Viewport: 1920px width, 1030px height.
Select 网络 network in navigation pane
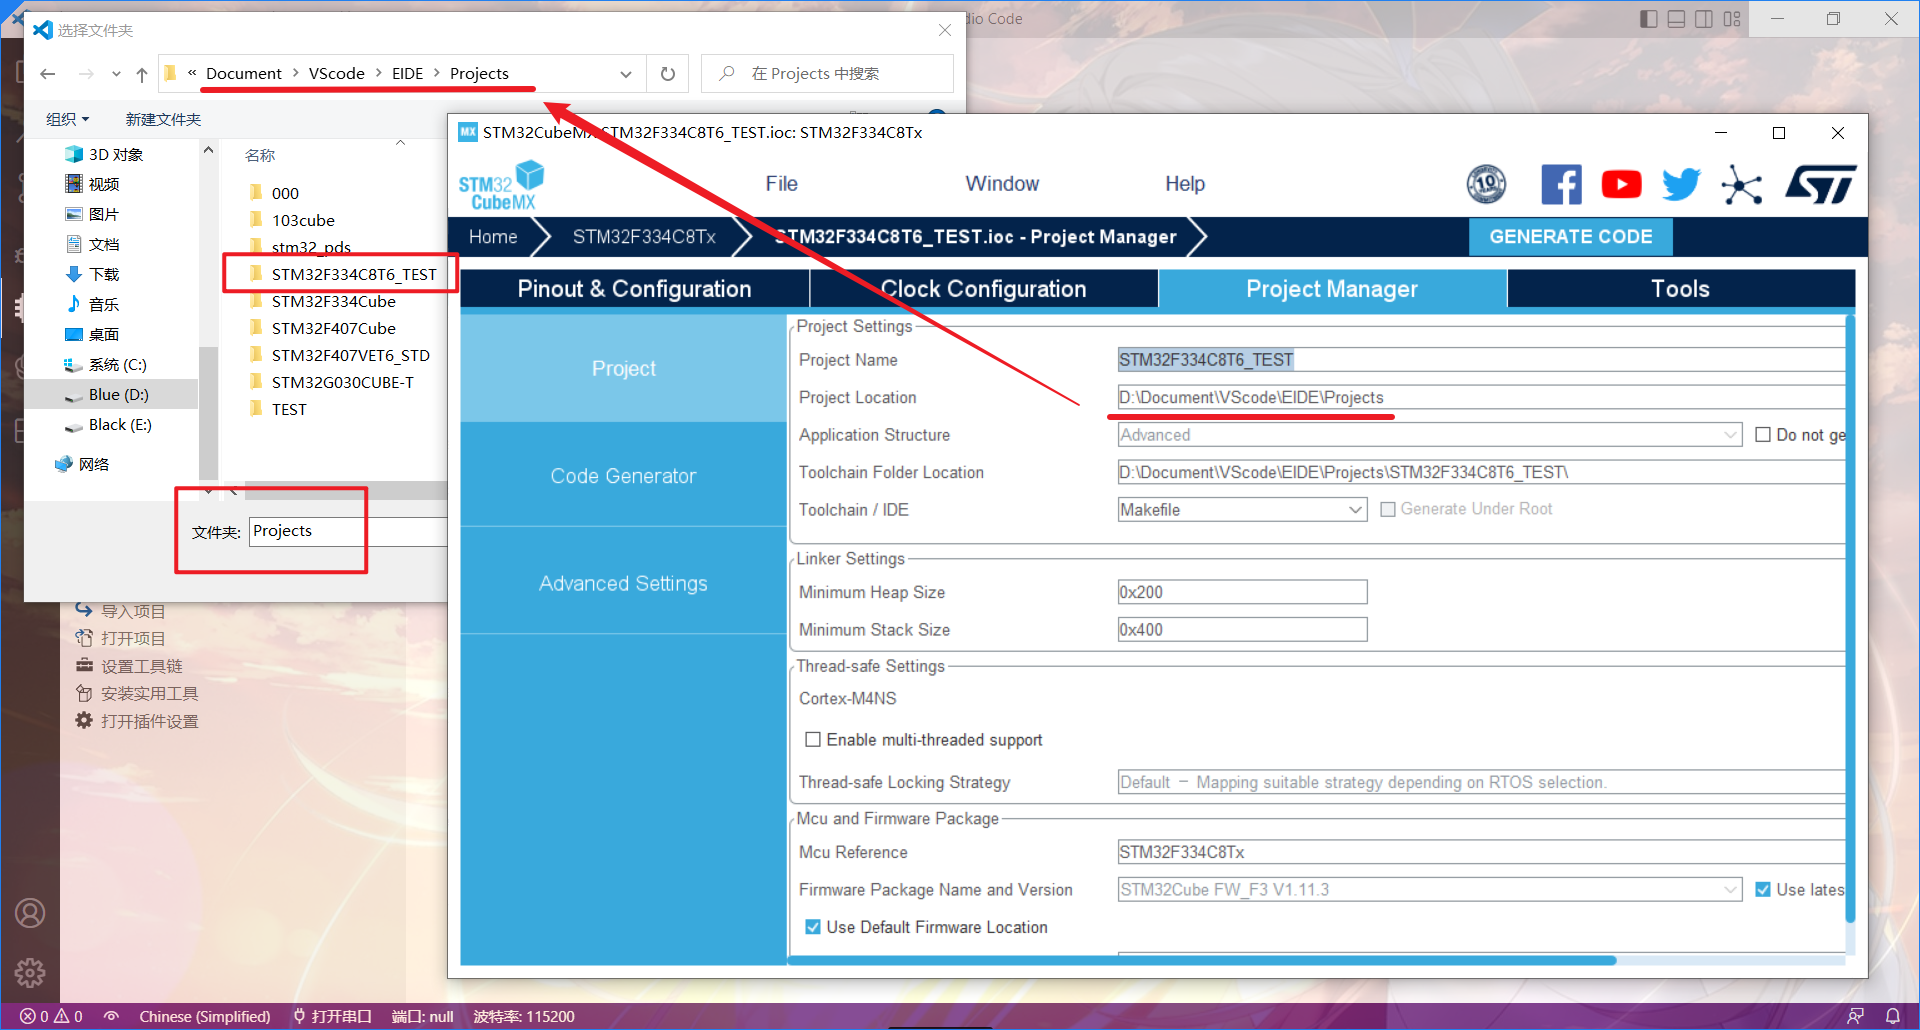[x=93, y=465]
